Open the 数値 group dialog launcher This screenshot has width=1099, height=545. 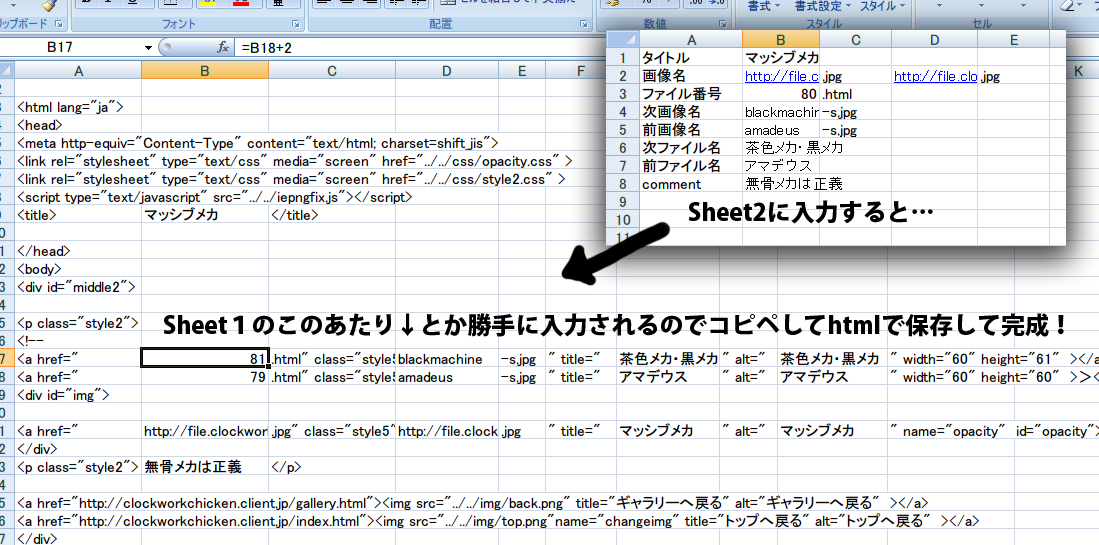pyautogui.click(x=722, y=24)
